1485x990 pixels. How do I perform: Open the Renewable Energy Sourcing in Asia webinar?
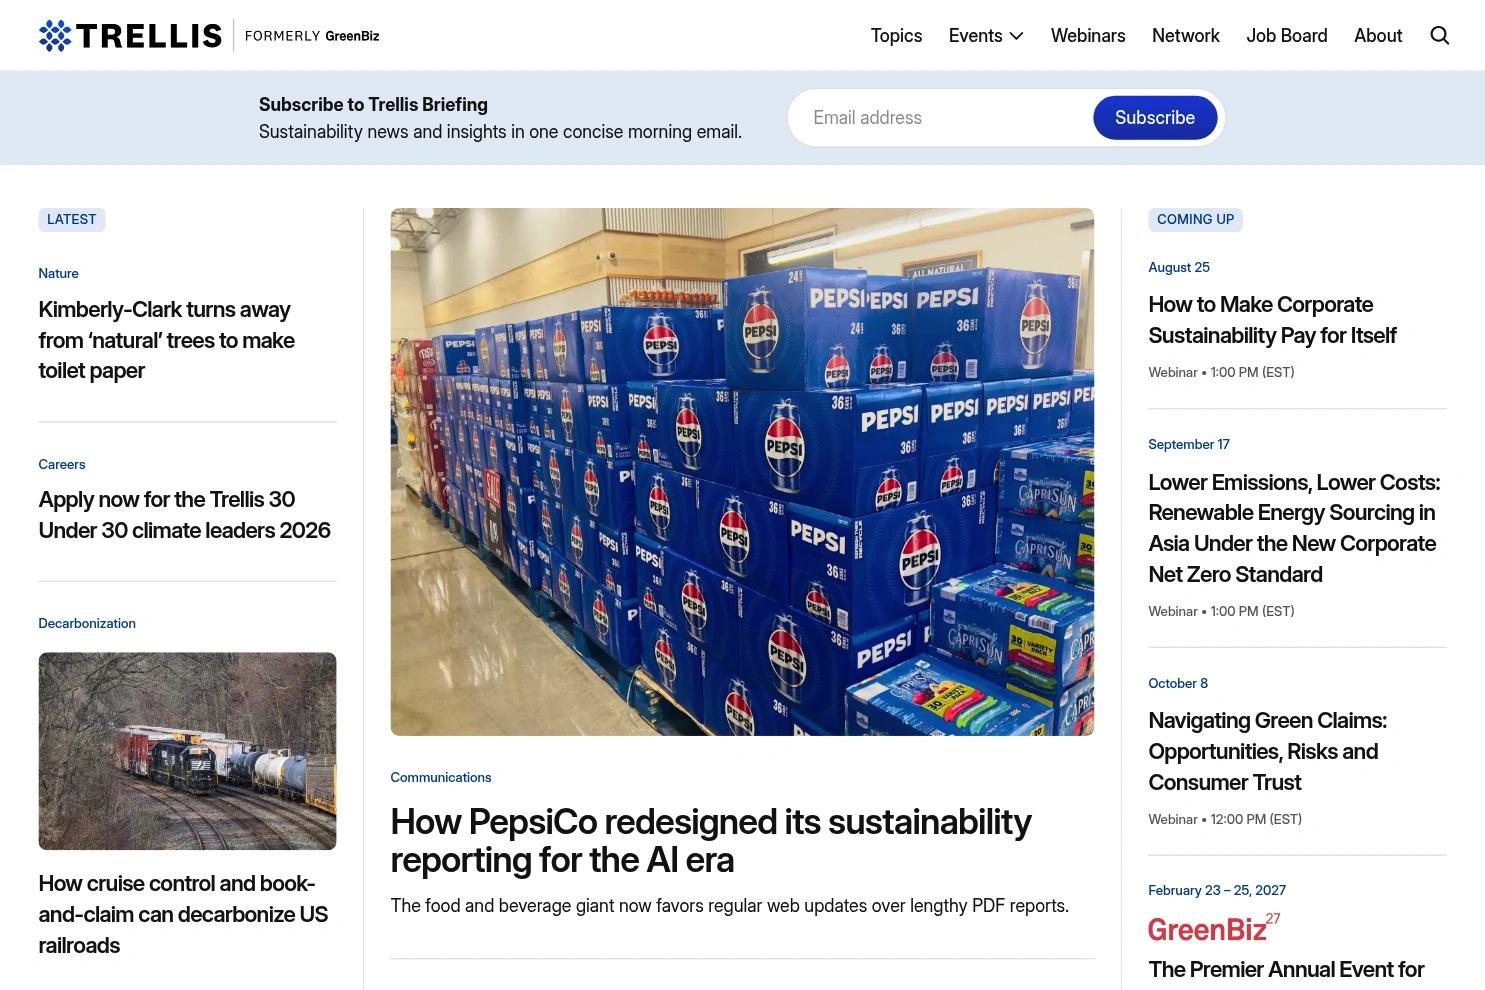1294,528
